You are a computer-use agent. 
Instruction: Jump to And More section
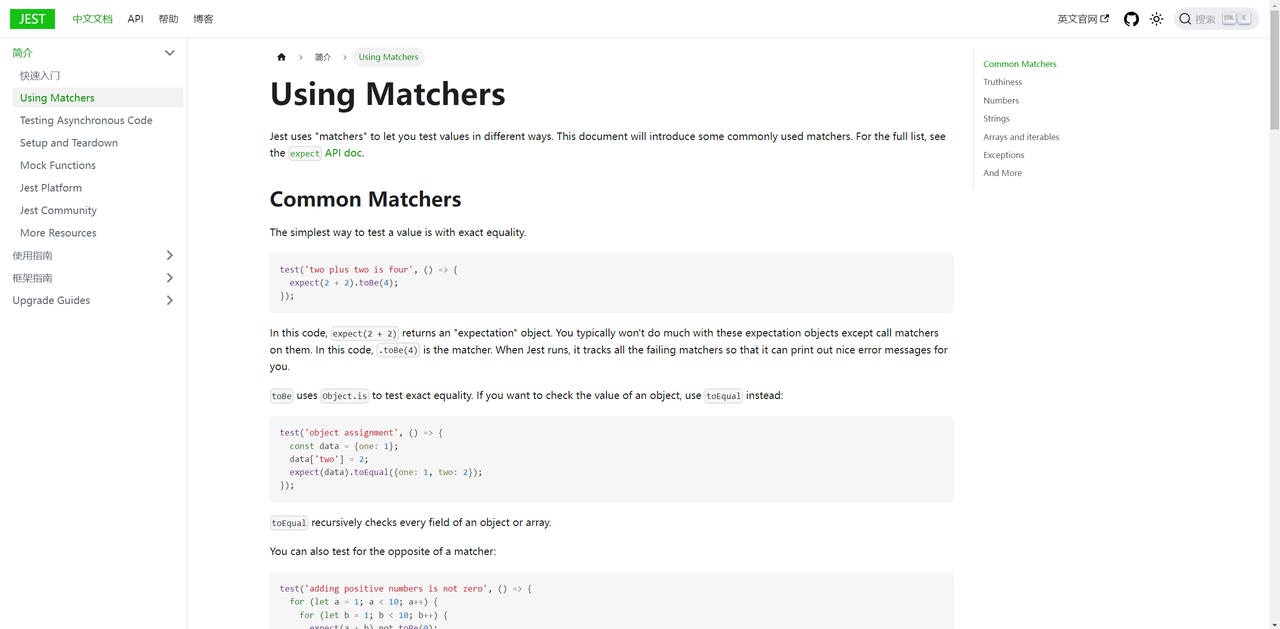(x=1002, y=173)
